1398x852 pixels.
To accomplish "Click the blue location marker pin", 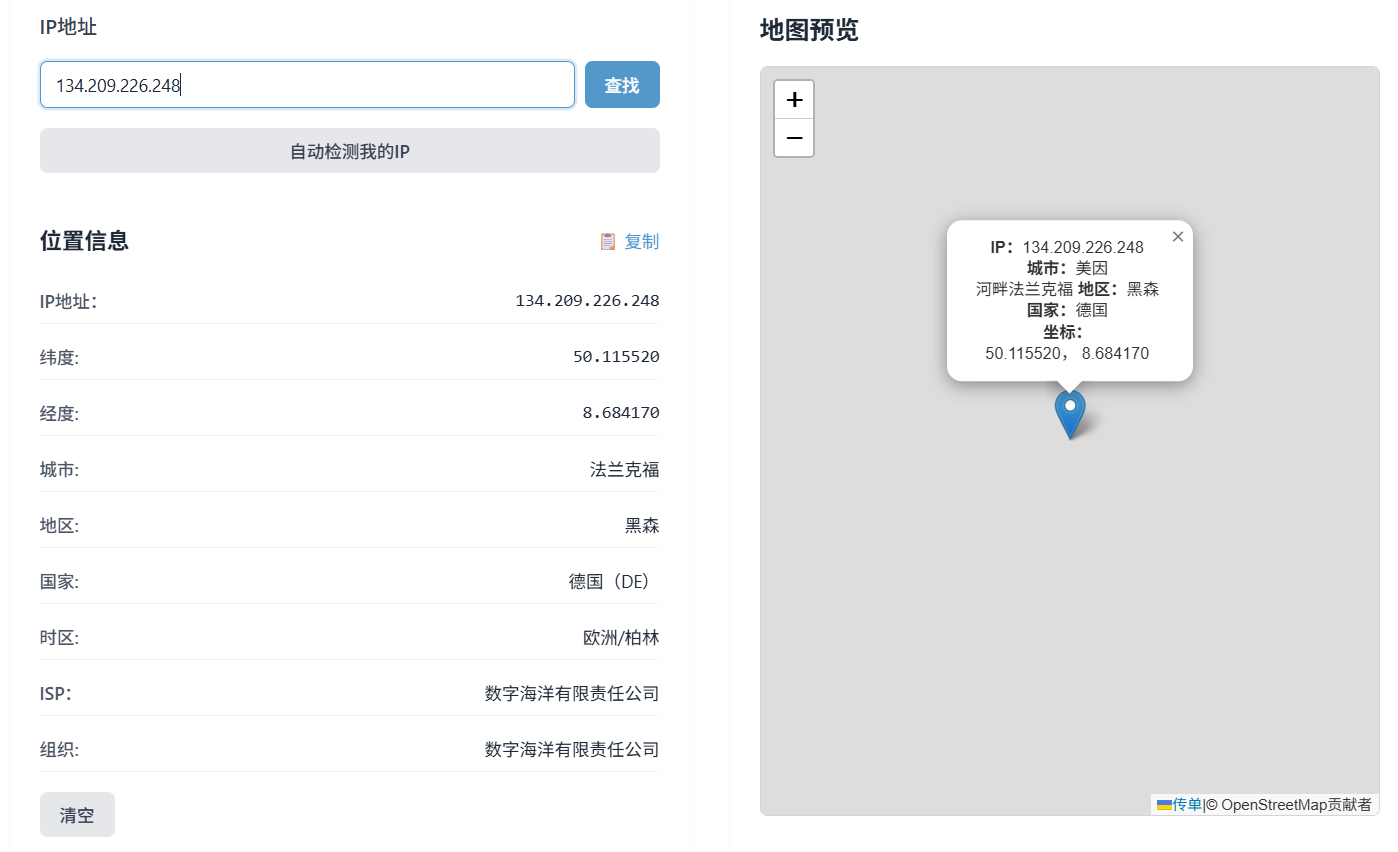I will (1070, 414).
